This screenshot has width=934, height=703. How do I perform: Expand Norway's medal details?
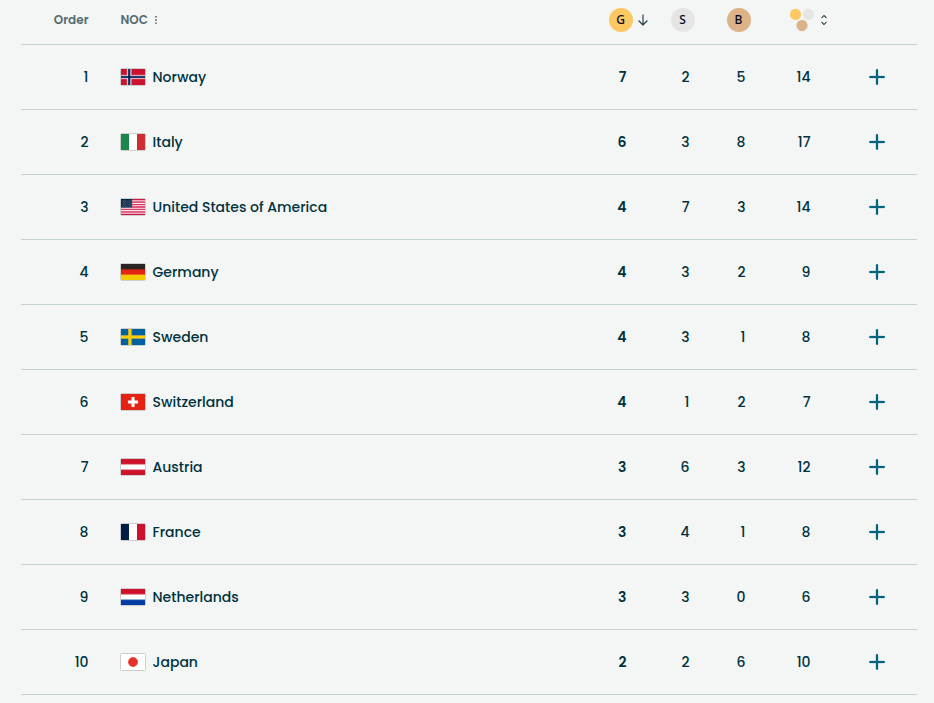point(877,77)
